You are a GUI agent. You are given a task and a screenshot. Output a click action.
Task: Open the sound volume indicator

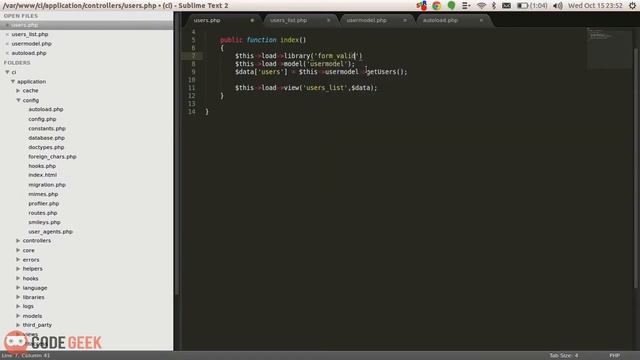558,5
